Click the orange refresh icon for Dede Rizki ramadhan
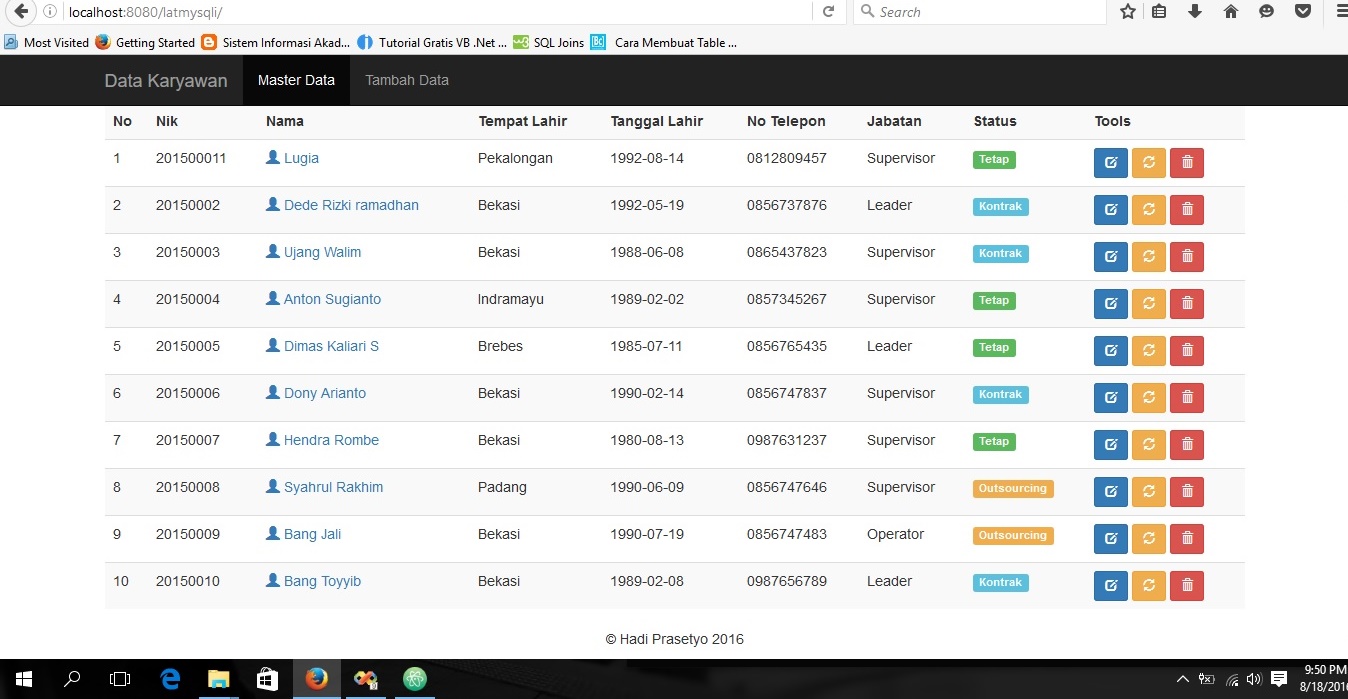 coord(1148,209)
